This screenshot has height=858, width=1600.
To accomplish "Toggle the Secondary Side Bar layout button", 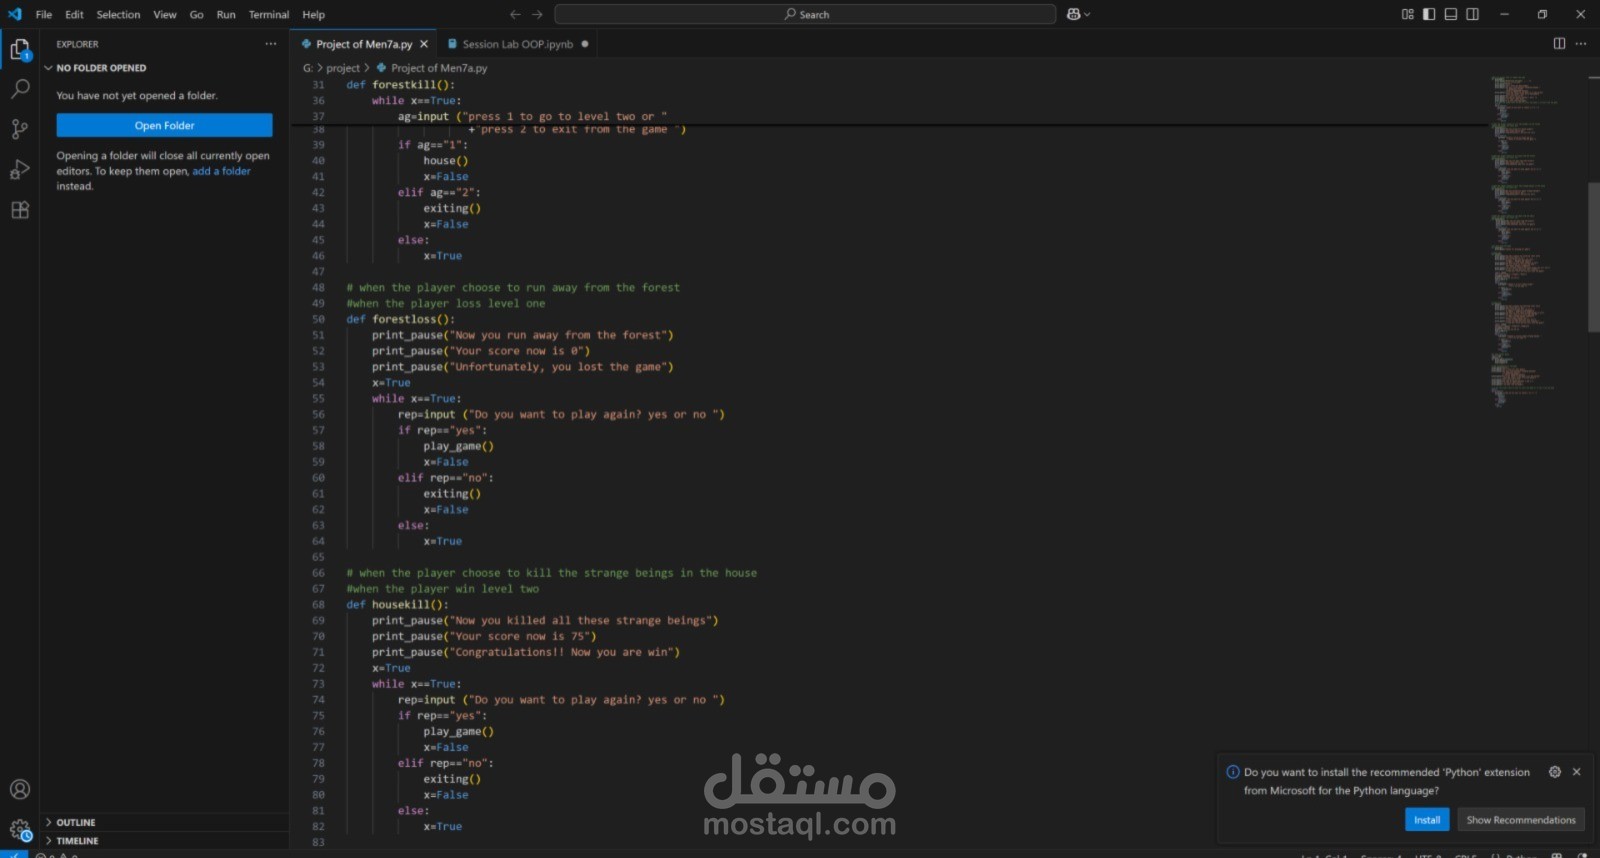I will (x=1472, y=14).
